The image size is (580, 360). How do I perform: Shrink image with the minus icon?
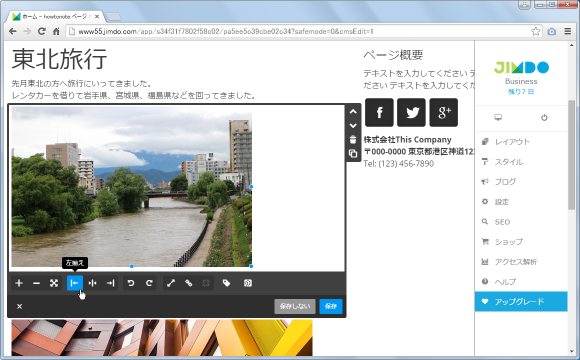coord(36,283)
